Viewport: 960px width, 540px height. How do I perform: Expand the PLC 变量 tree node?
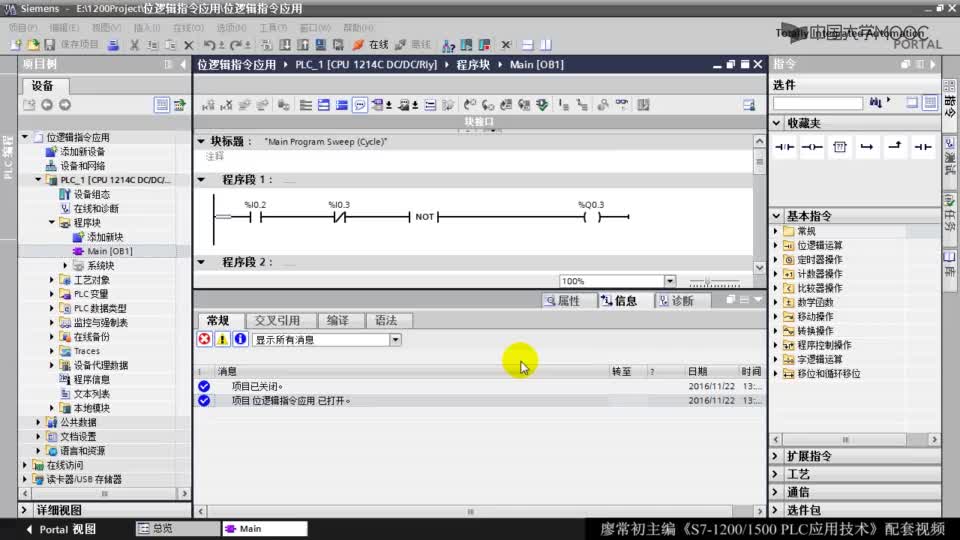52,294
